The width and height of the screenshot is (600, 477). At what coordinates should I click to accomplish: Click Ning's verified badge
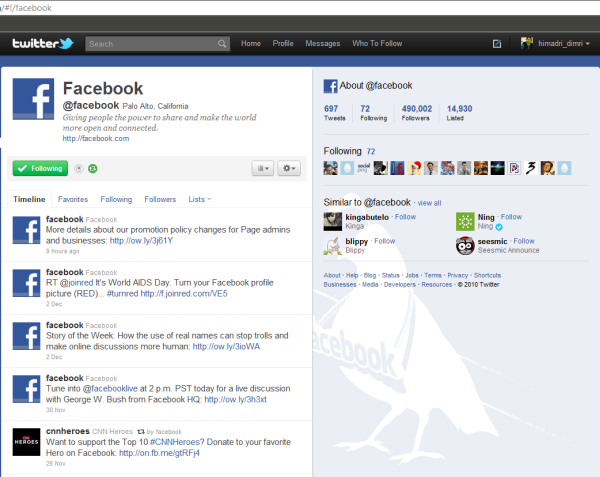499,227
